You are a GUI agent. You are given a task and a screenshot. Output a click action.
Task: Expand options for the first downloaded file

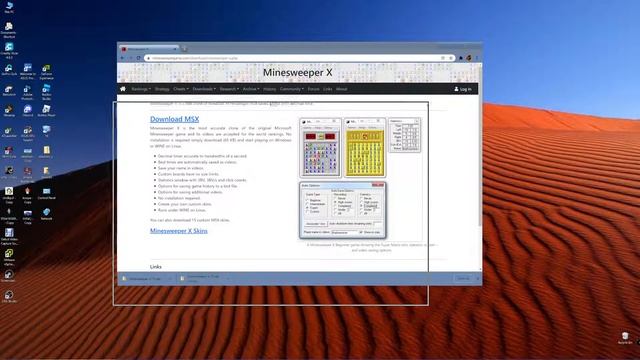click(x=170, y=279)
